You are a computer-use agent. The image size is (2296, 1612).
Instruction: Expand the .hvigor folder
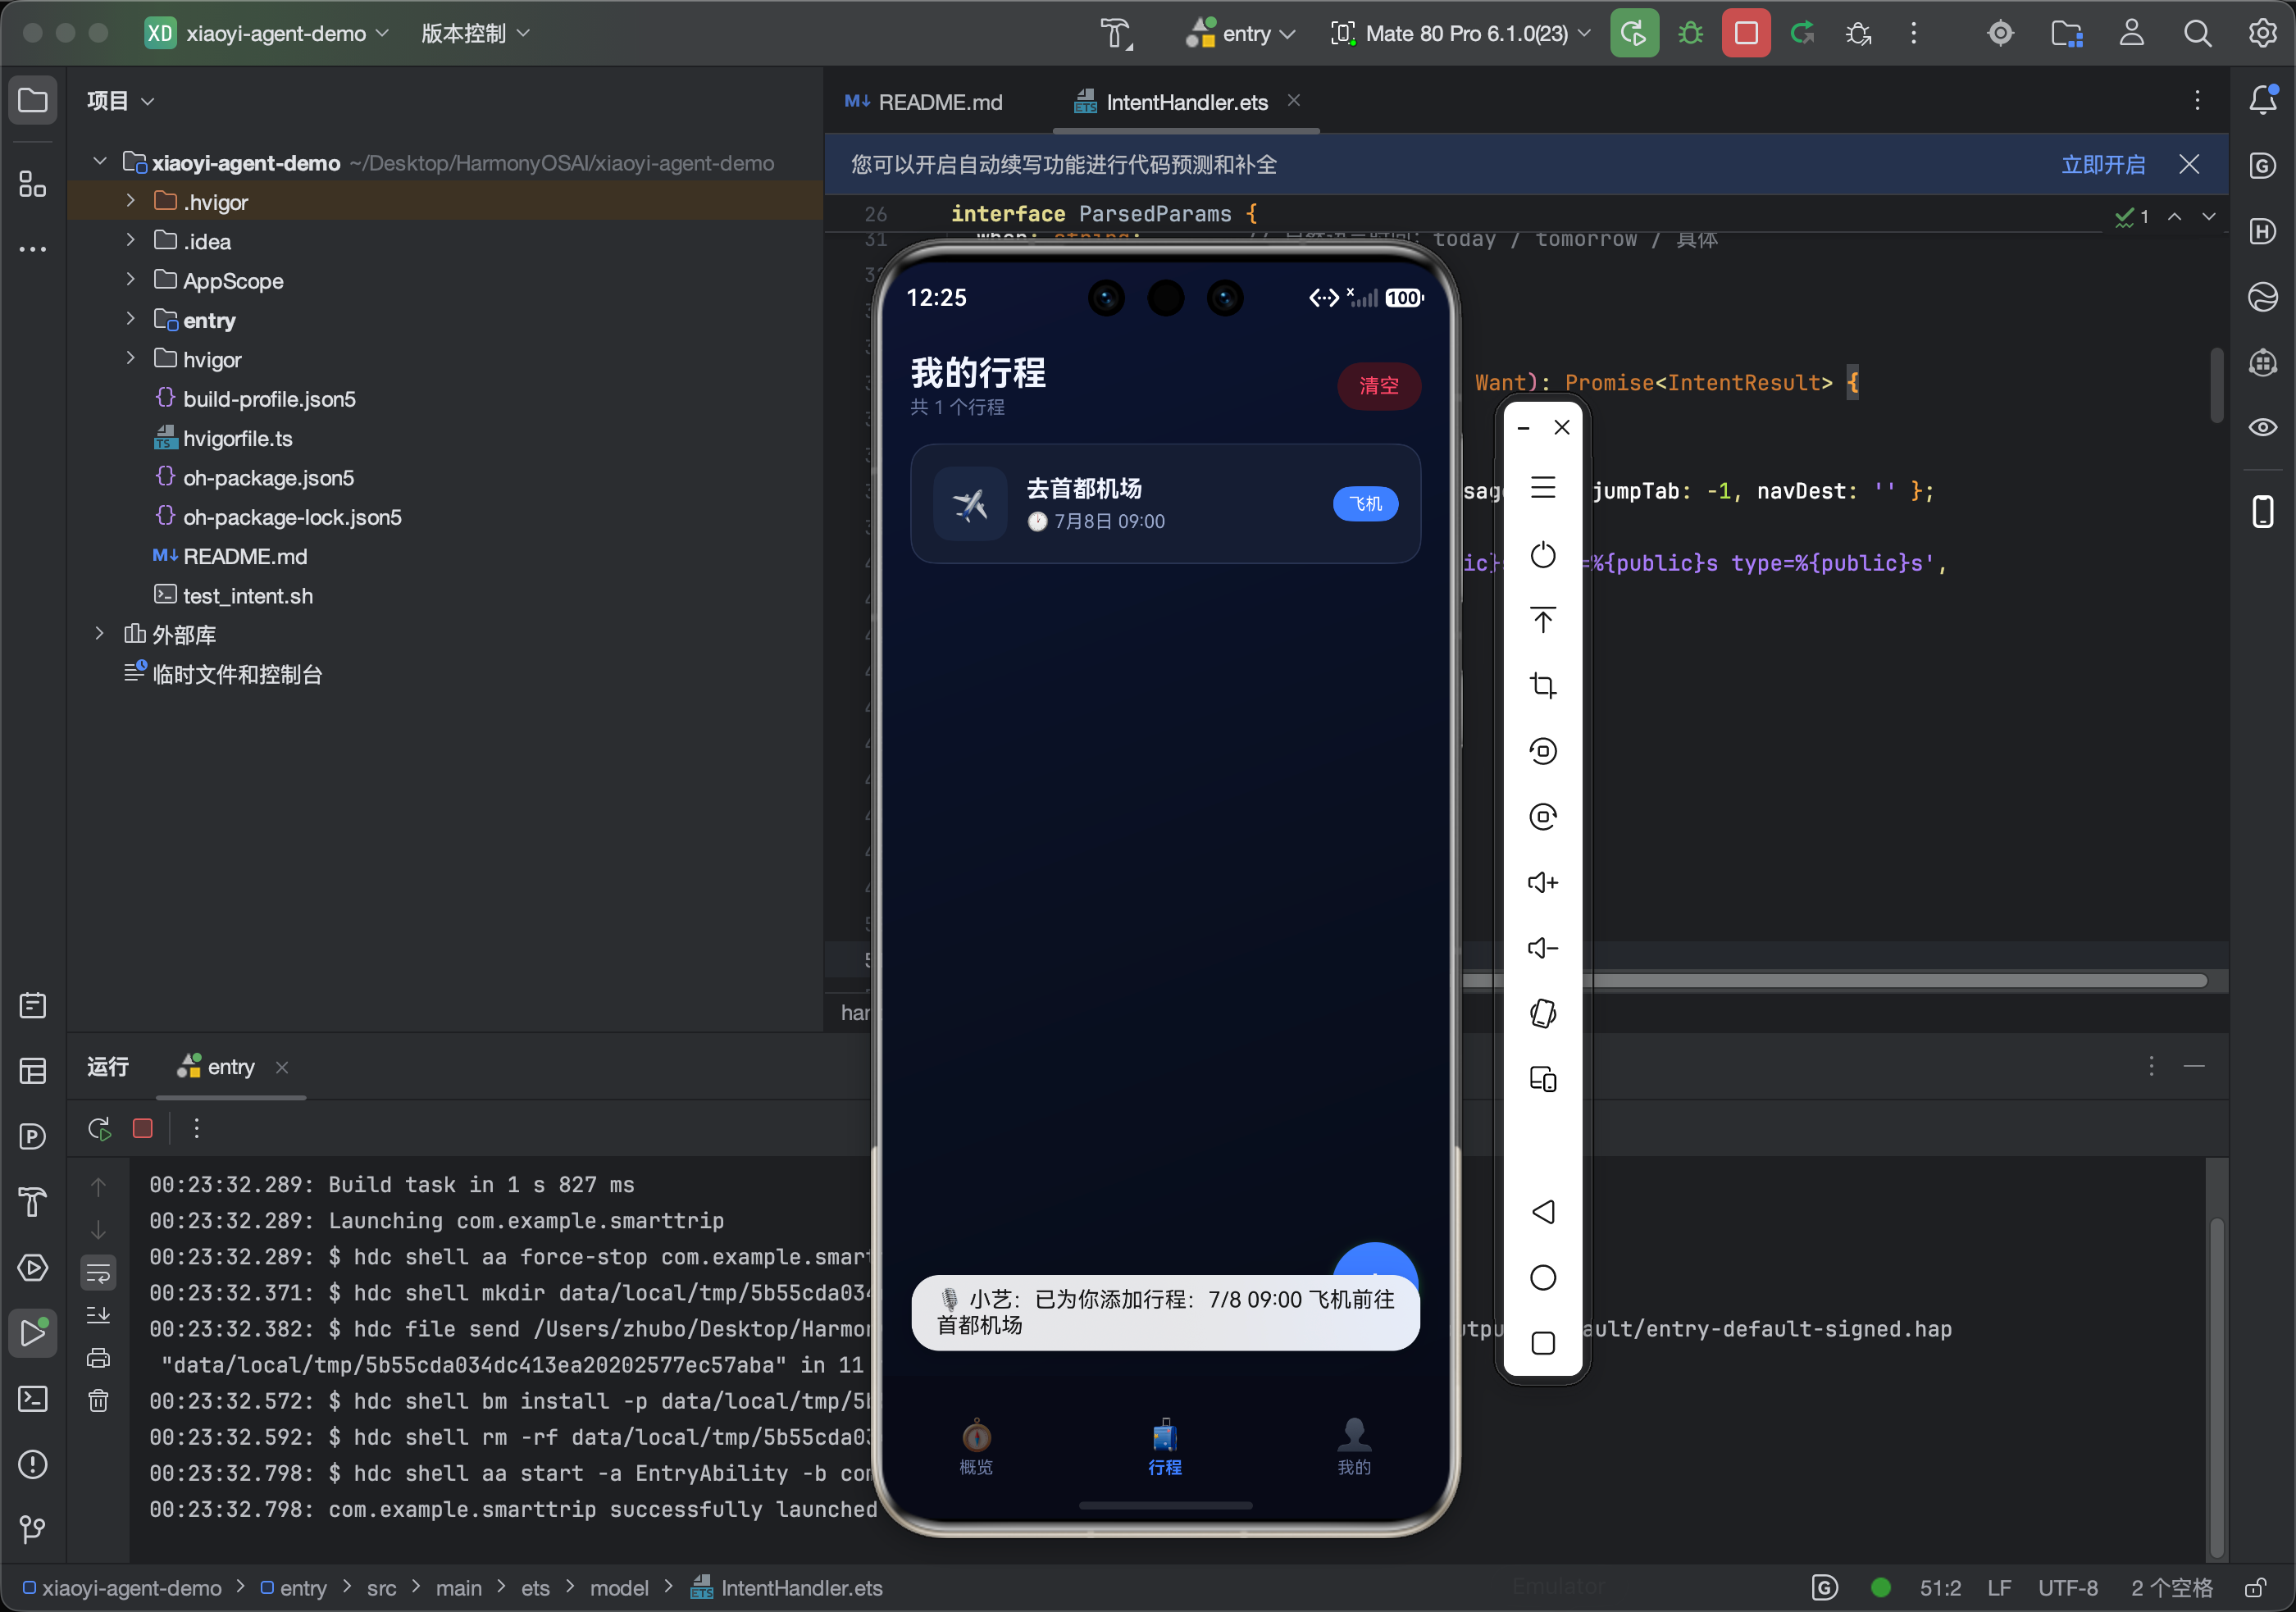(130, 200)
